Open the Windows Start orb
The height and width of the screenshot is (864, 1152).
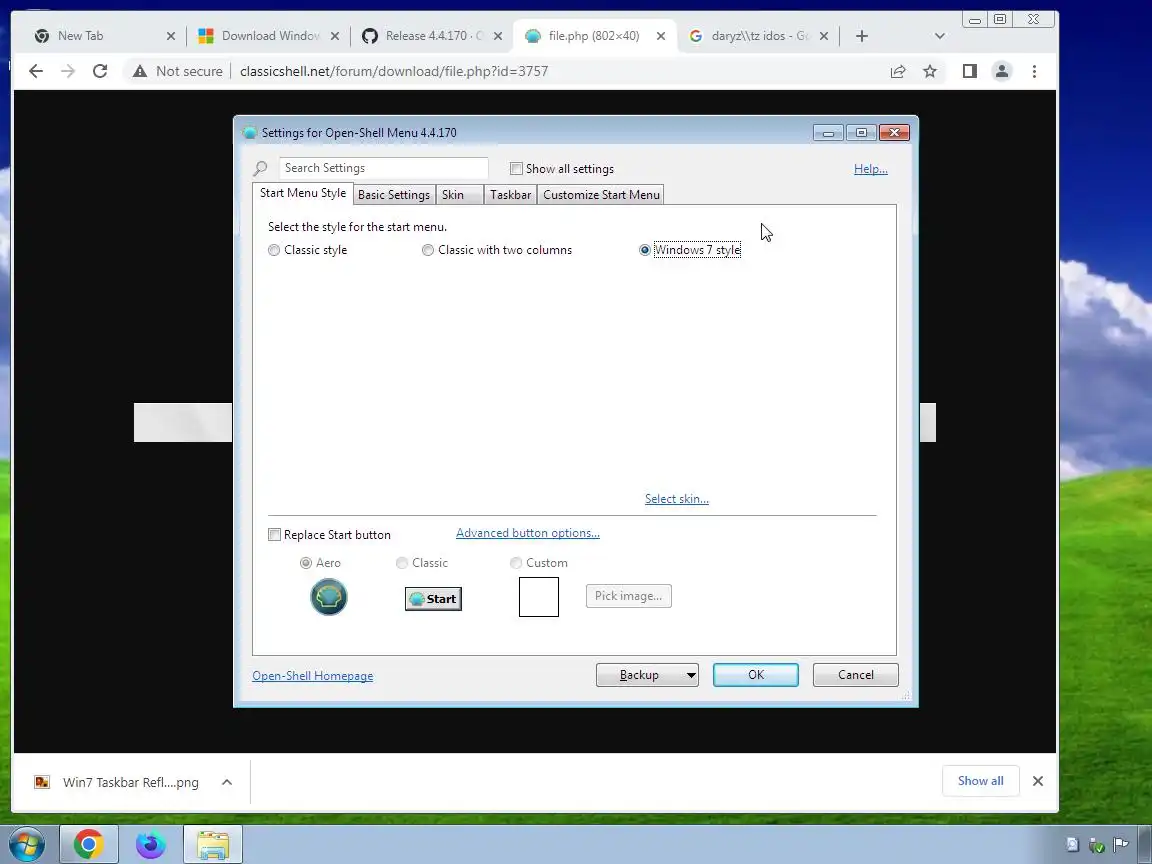tap(26, 845)
